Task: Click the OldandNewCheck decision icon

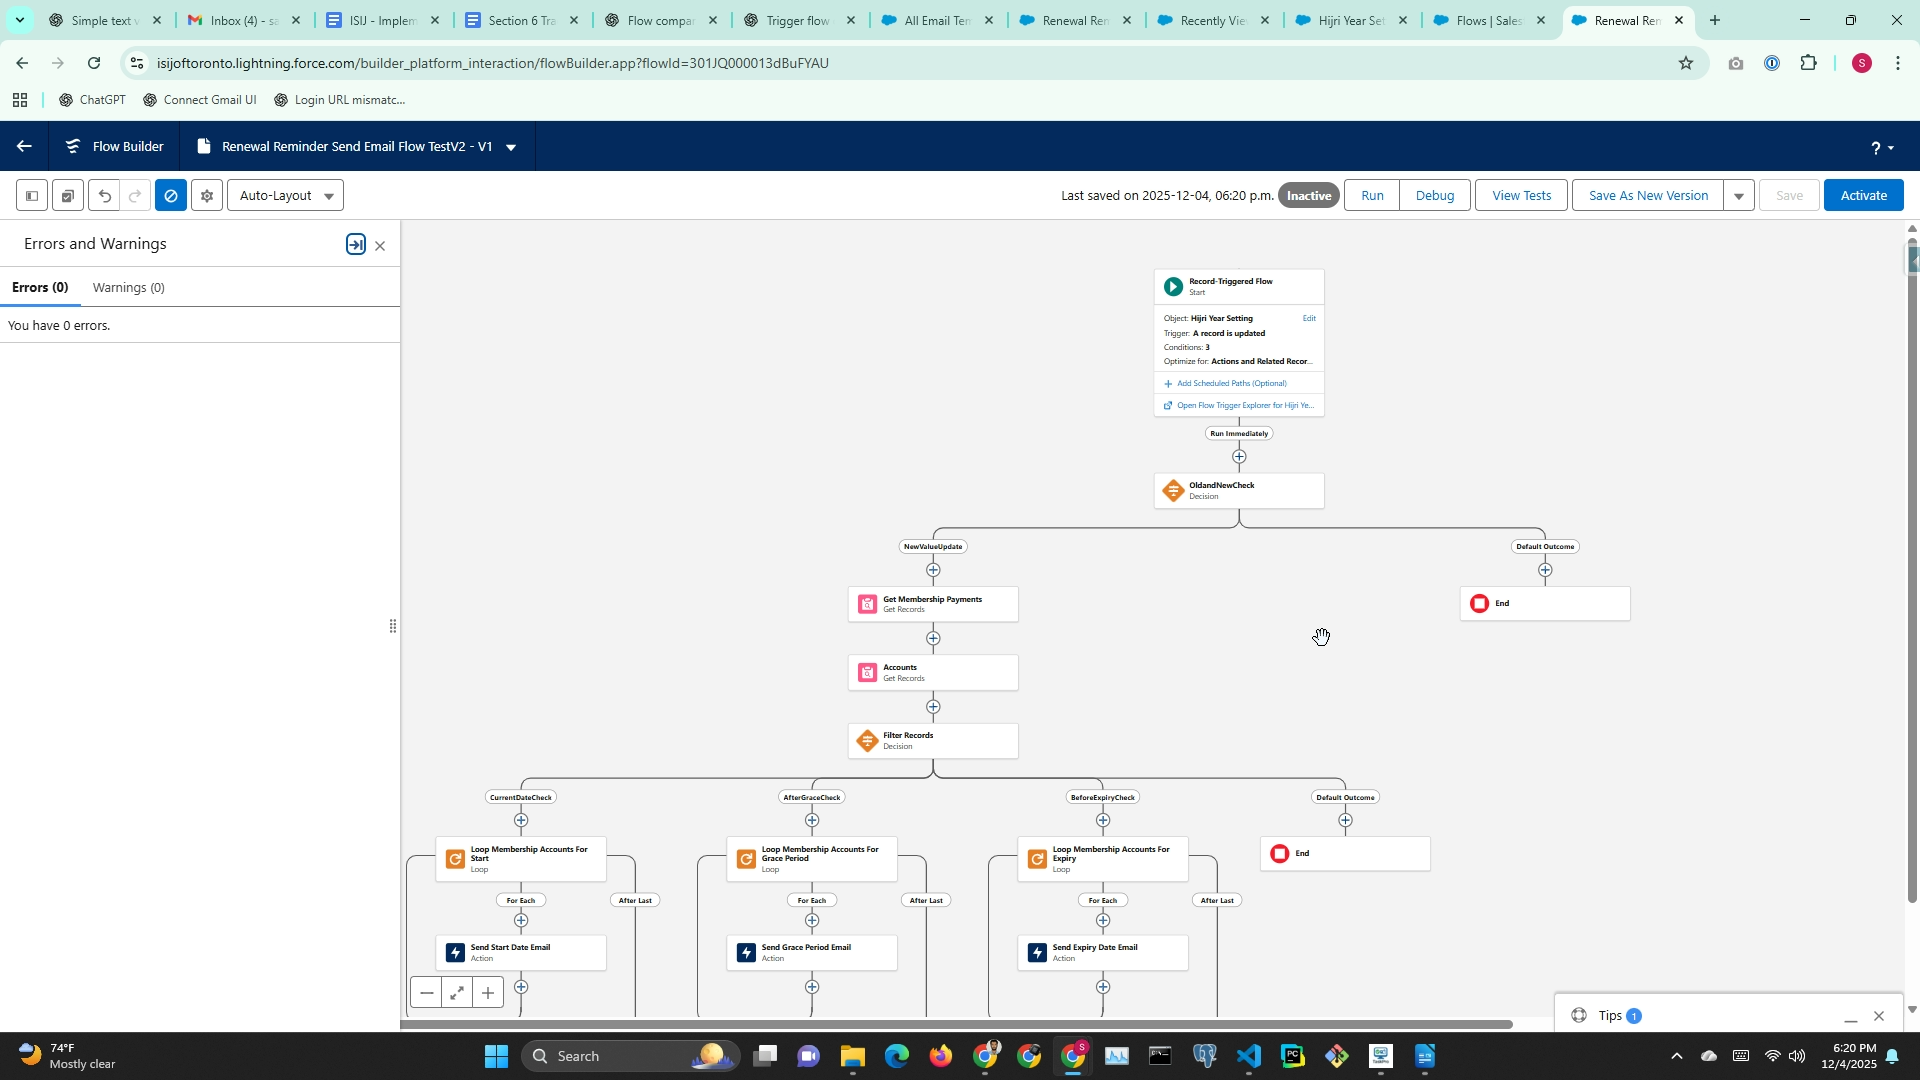Action: (x=1173, y=491)
